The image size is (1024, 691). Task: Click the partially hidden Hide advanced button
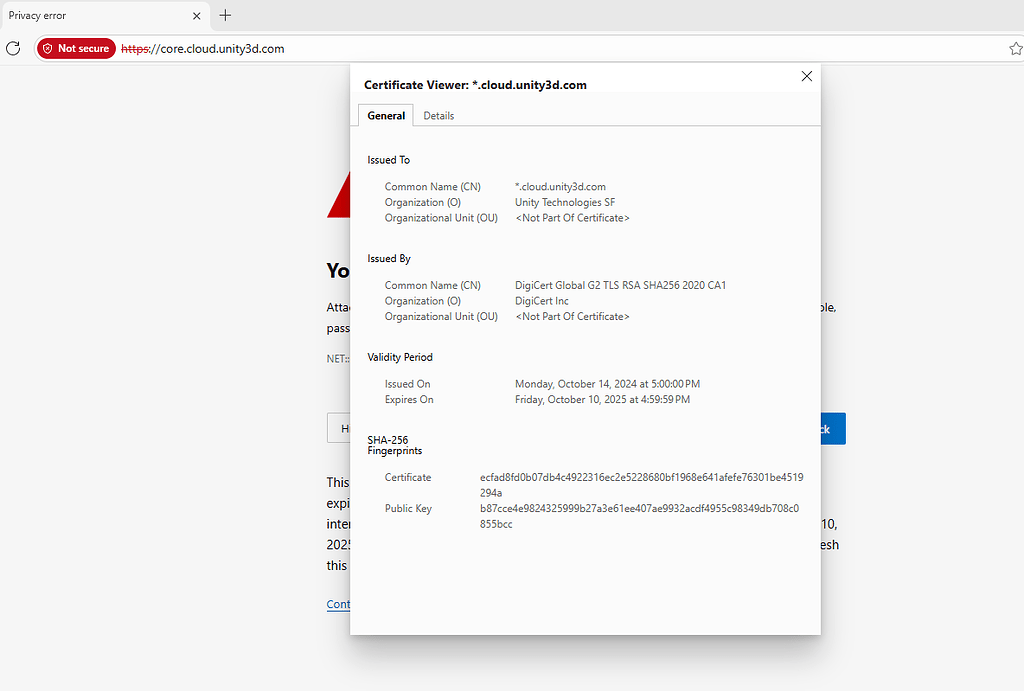pyautogui.click(x=340, y=428)
